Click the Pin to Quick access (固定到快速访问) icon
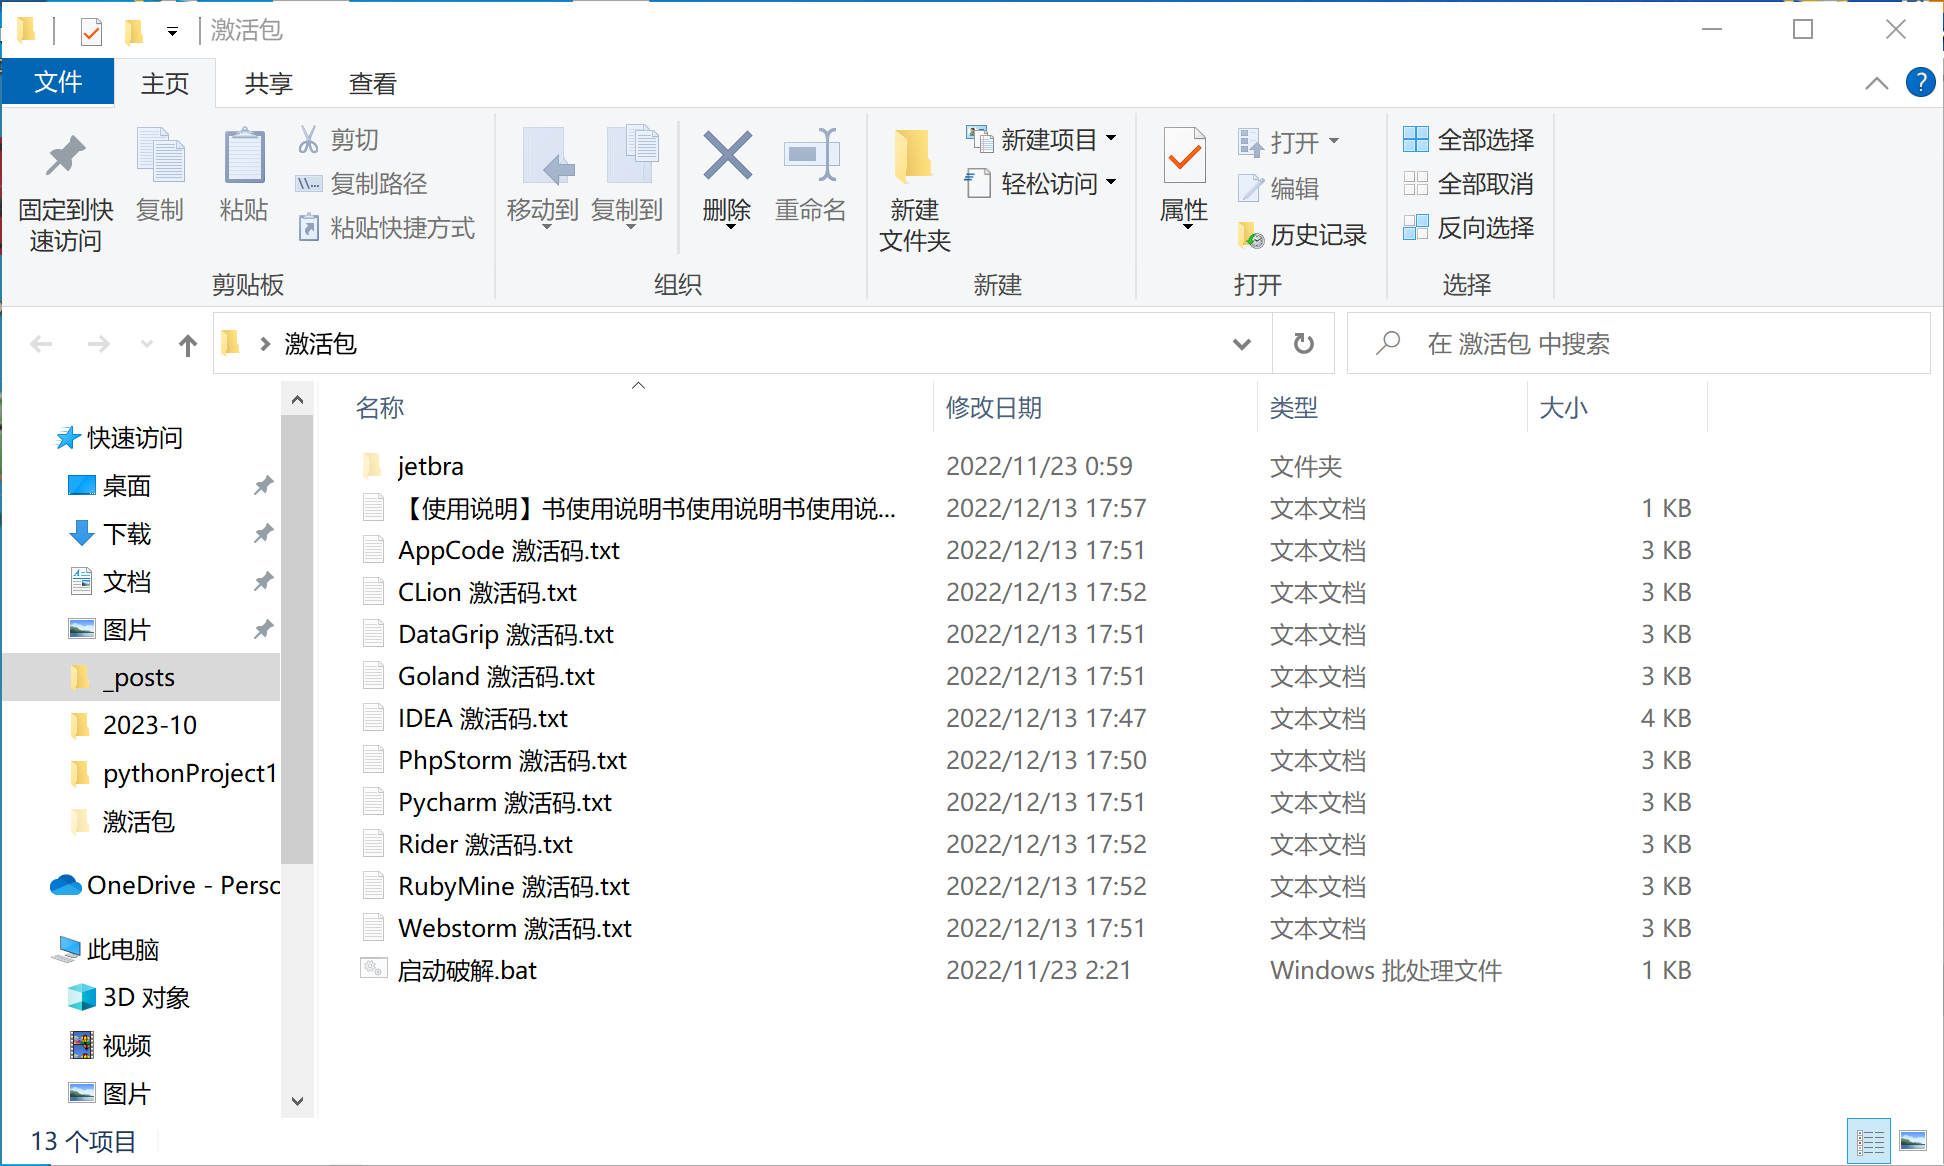Screen dimensions: 1944x1166 66,157
